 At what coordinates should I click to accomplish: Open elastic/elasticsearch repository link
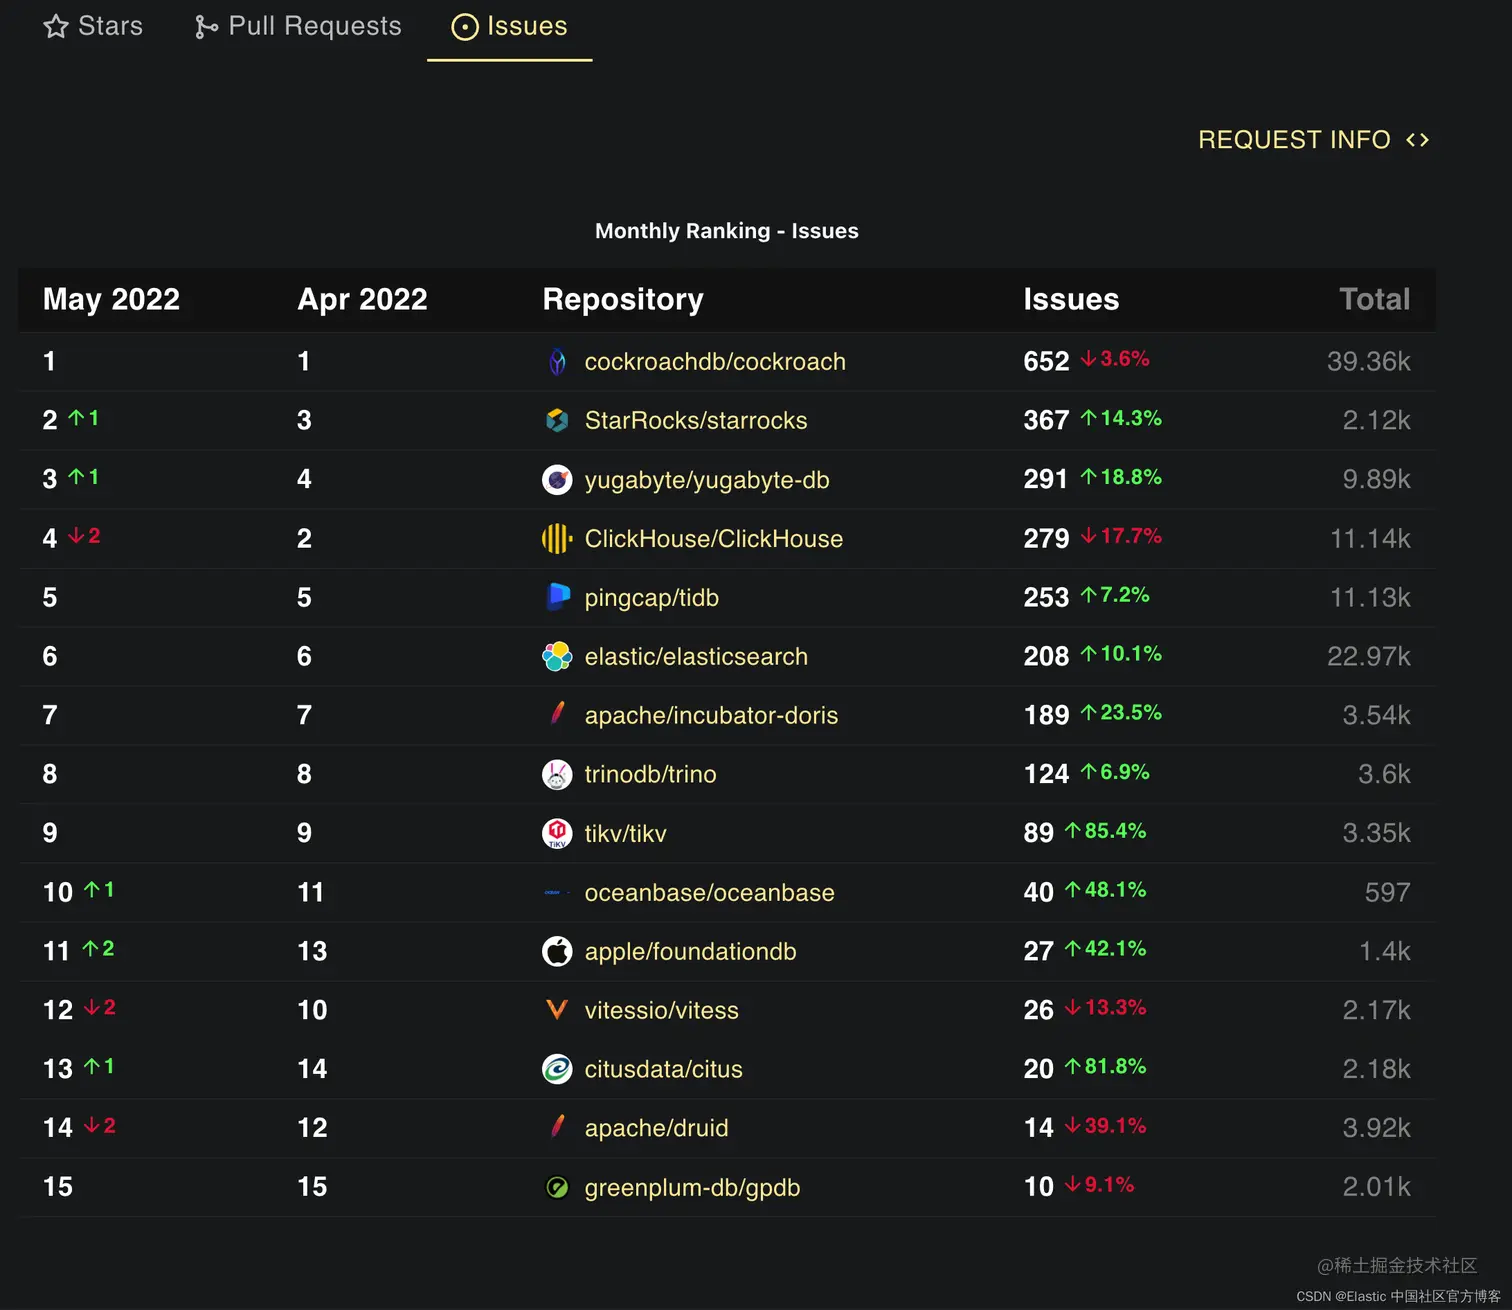tap(696, 657)
